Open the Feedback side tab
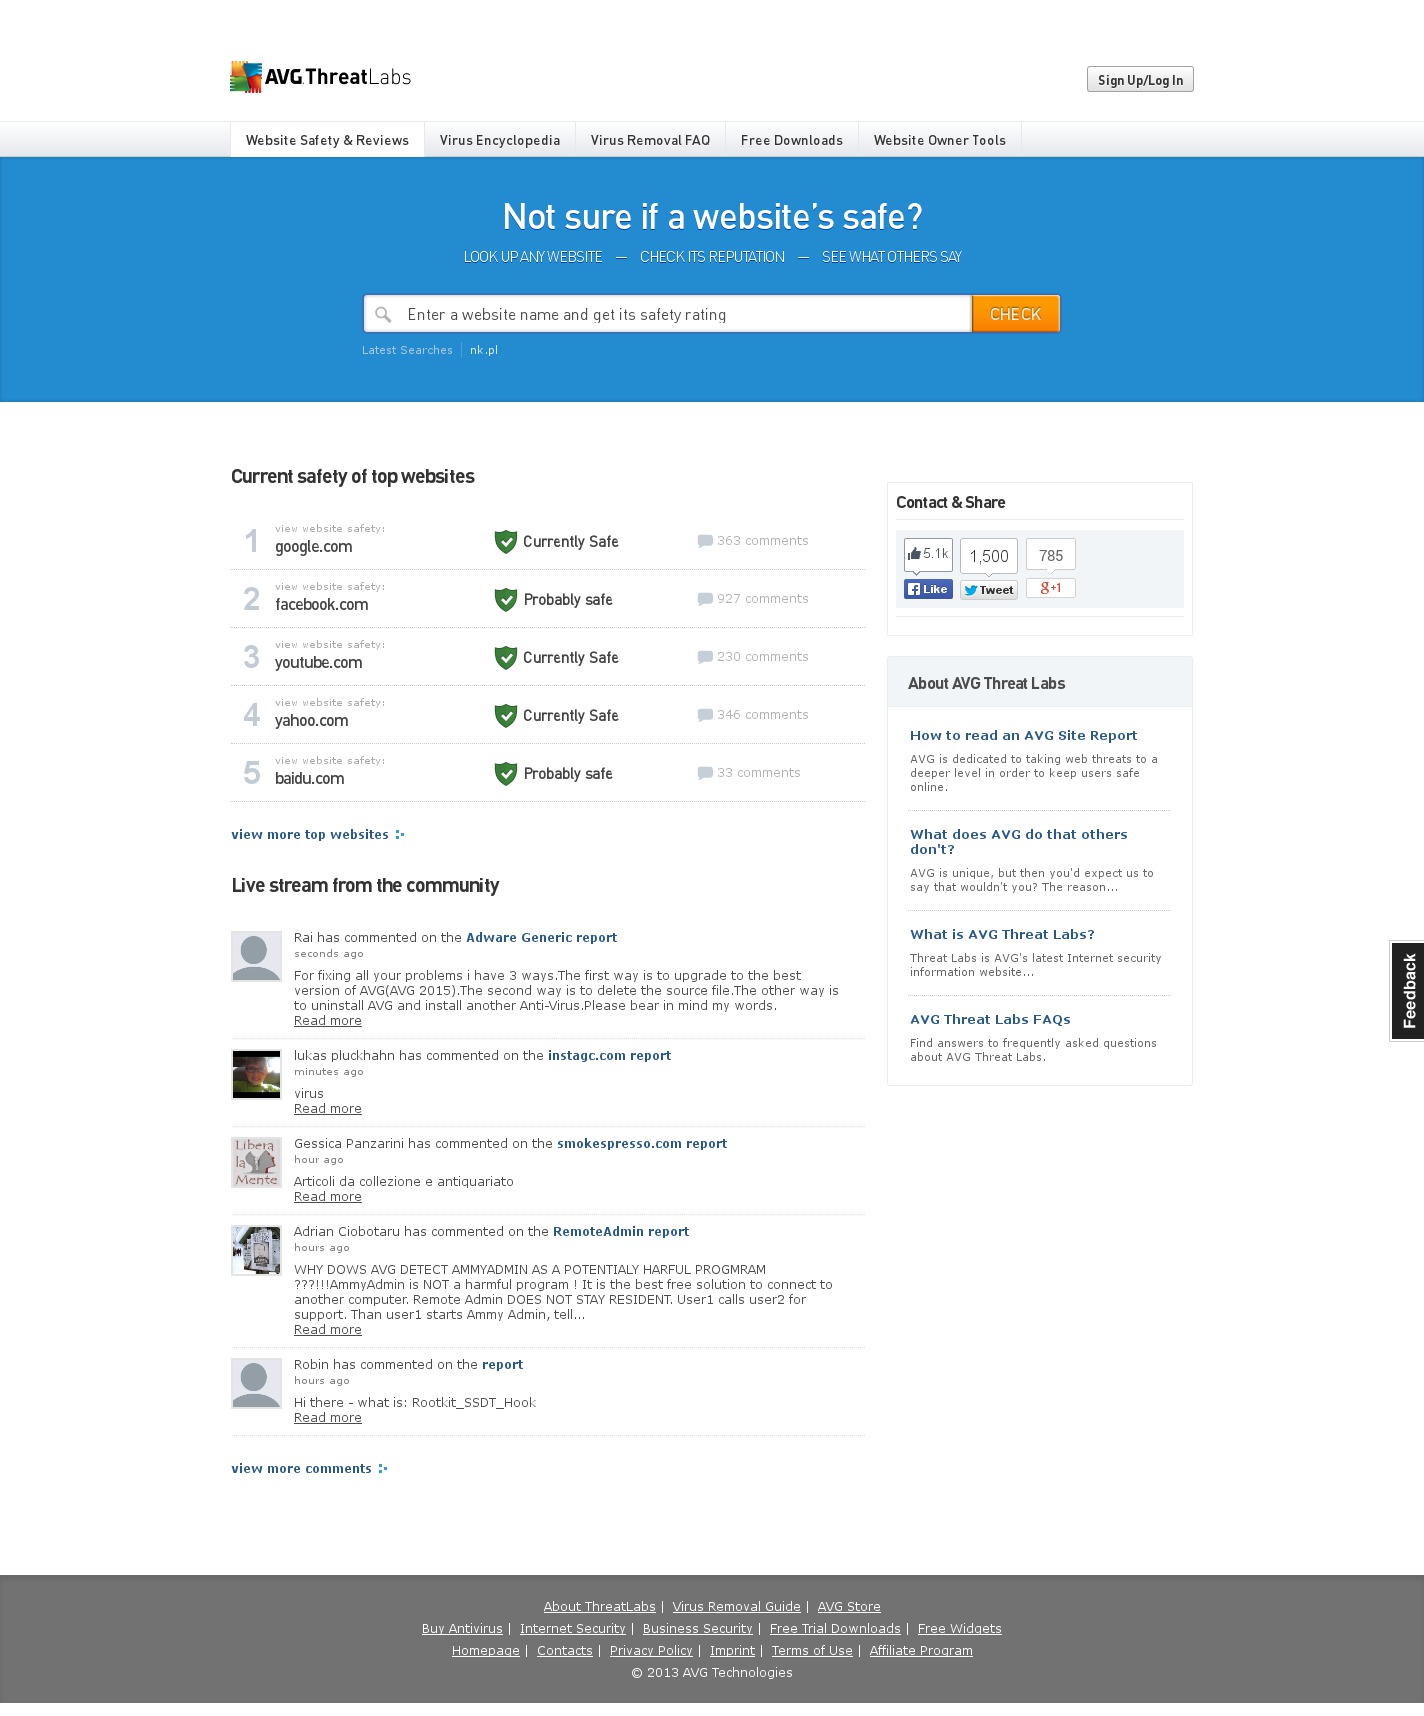The image size is (1424, 1716). (x=1408, y=991)
